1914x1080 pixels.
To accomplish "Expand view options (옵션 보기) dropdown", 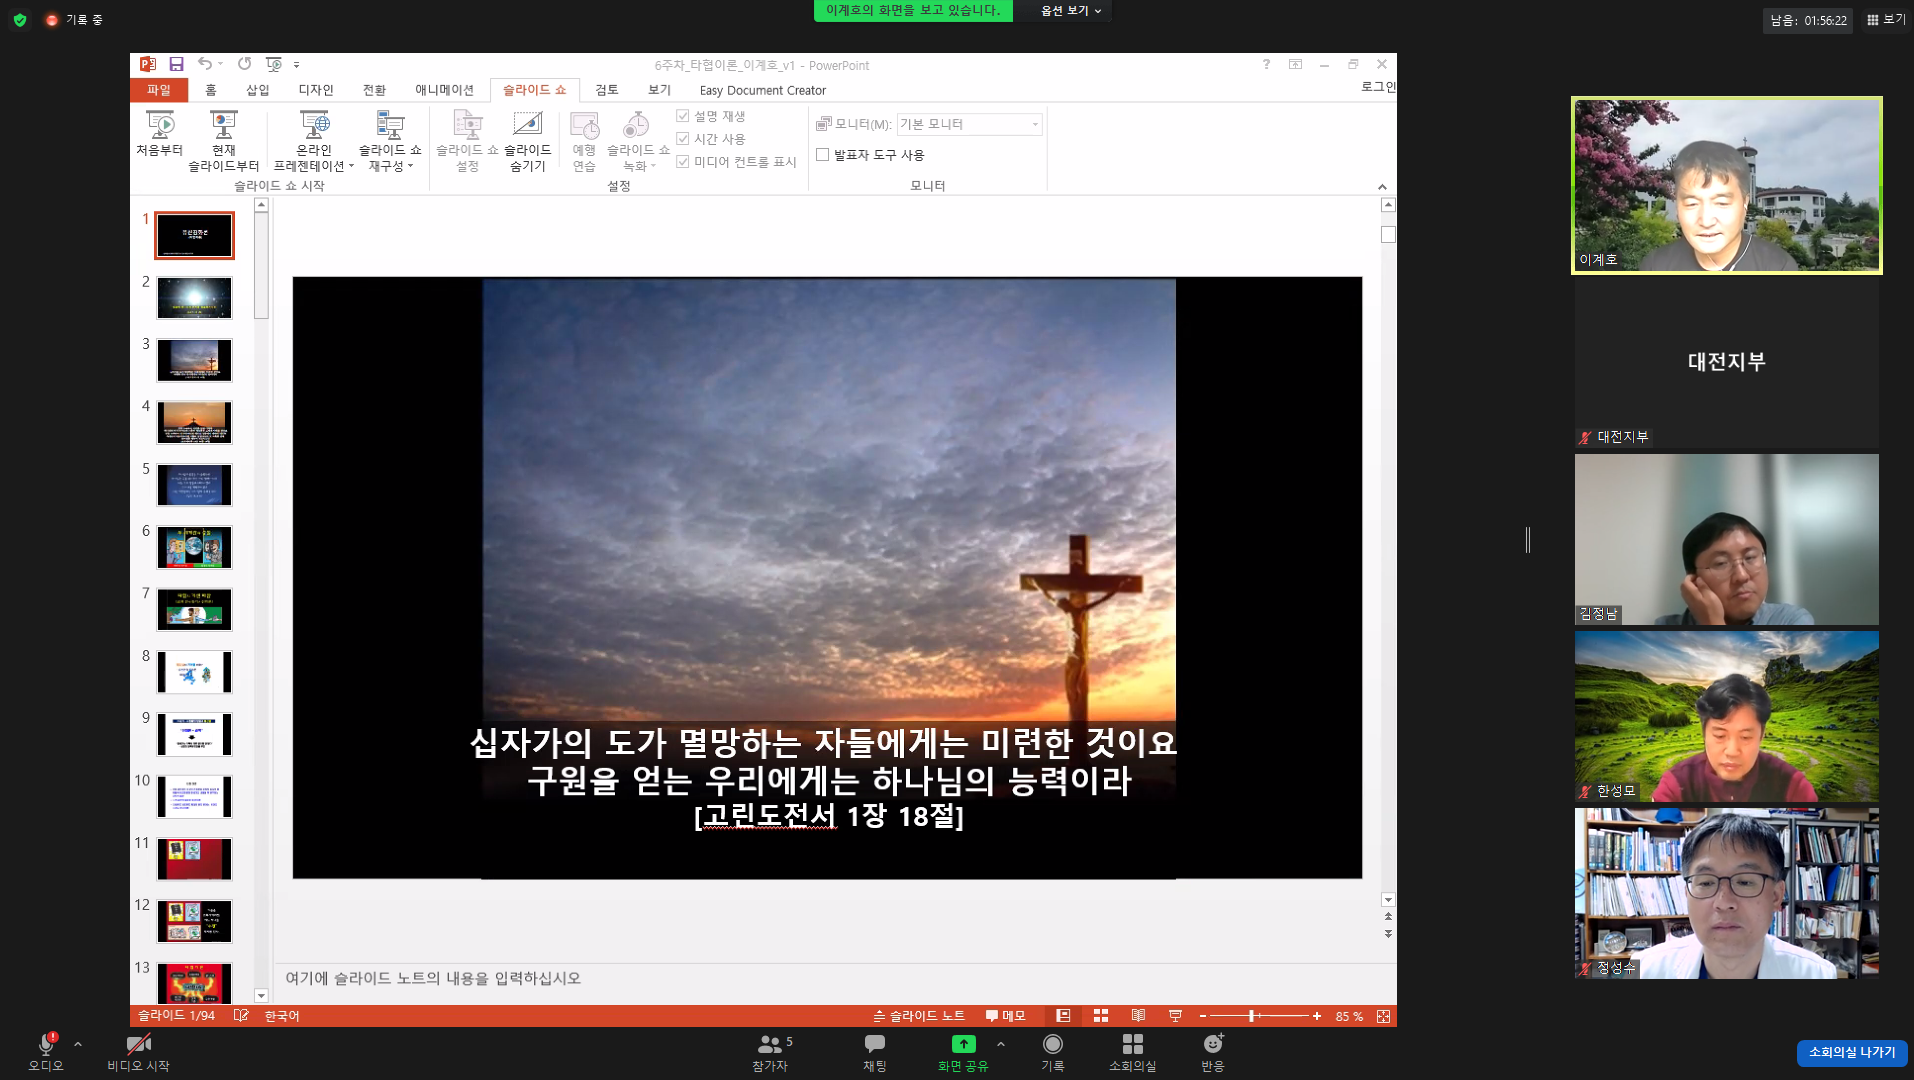I will pyautogui.click(x=1071, y=10).
